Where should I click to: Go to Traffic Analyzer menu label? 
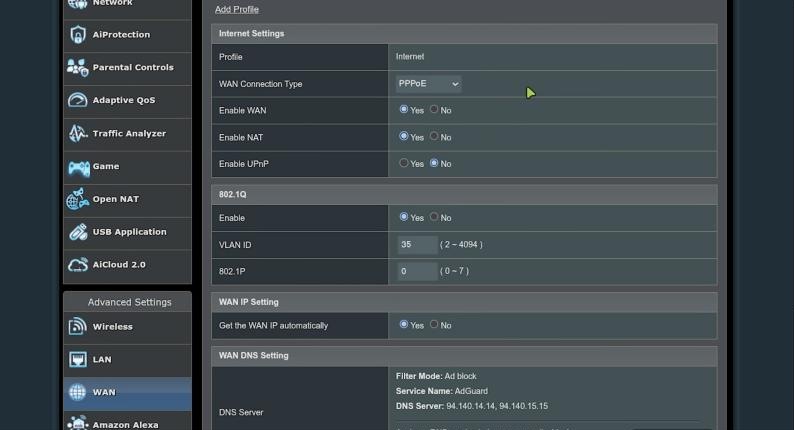(x=129, y=133)
